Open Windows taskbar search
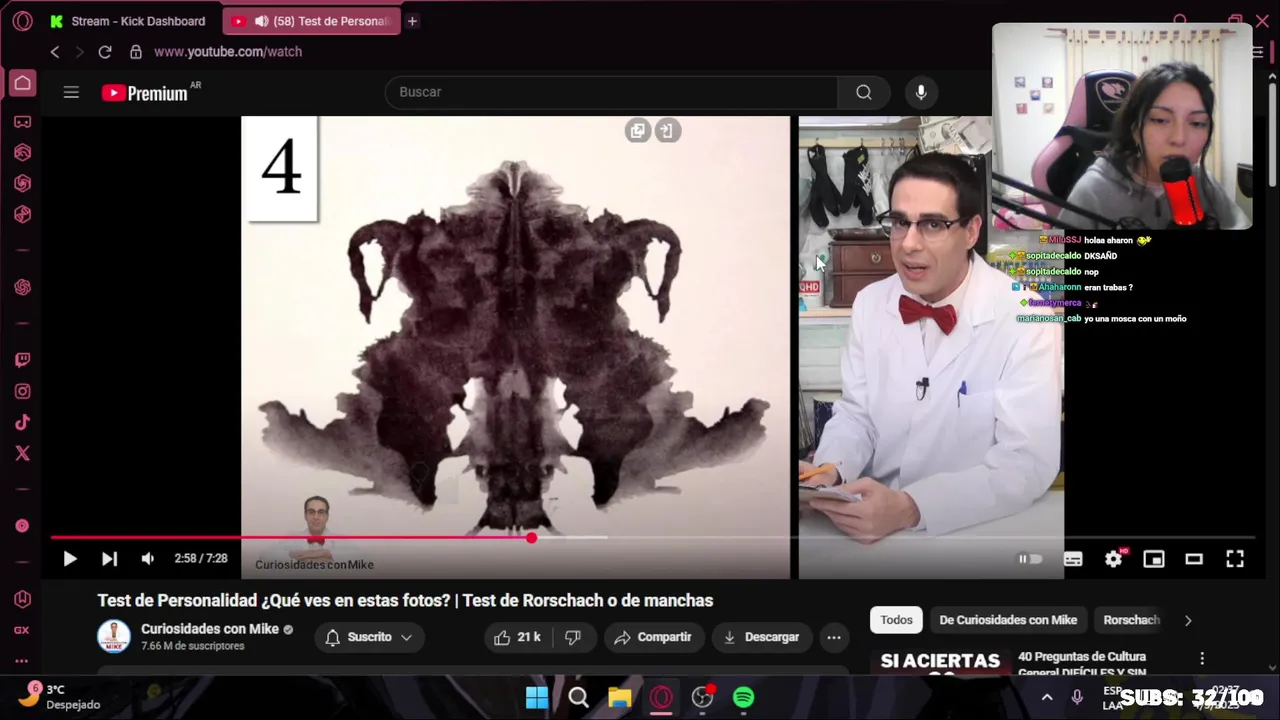 click(578, 697)
